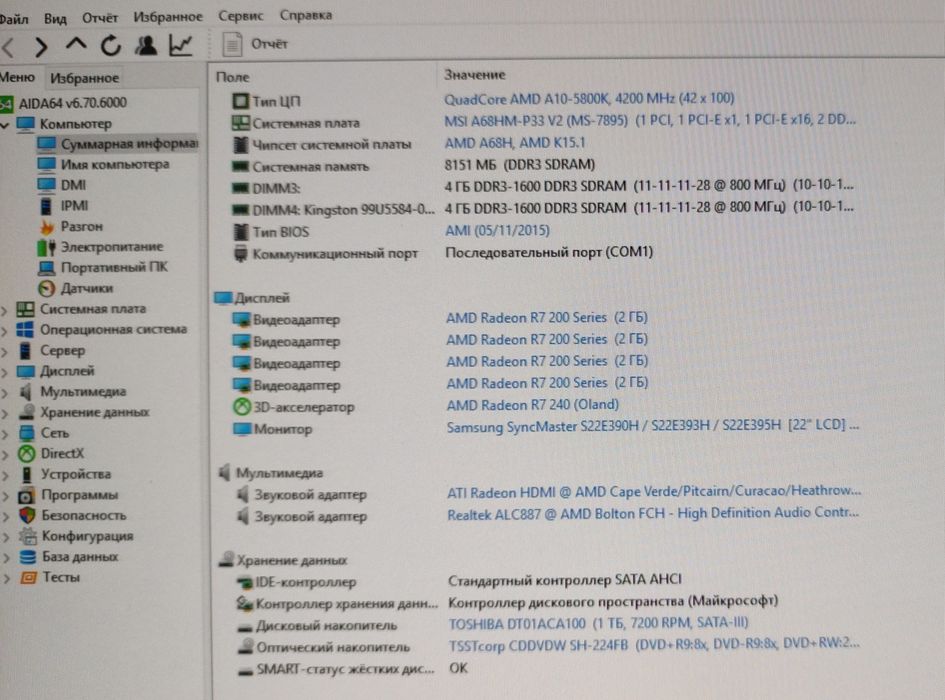Click the Разгон flame icon
The image size is (945, 700).
coord(46,227)
